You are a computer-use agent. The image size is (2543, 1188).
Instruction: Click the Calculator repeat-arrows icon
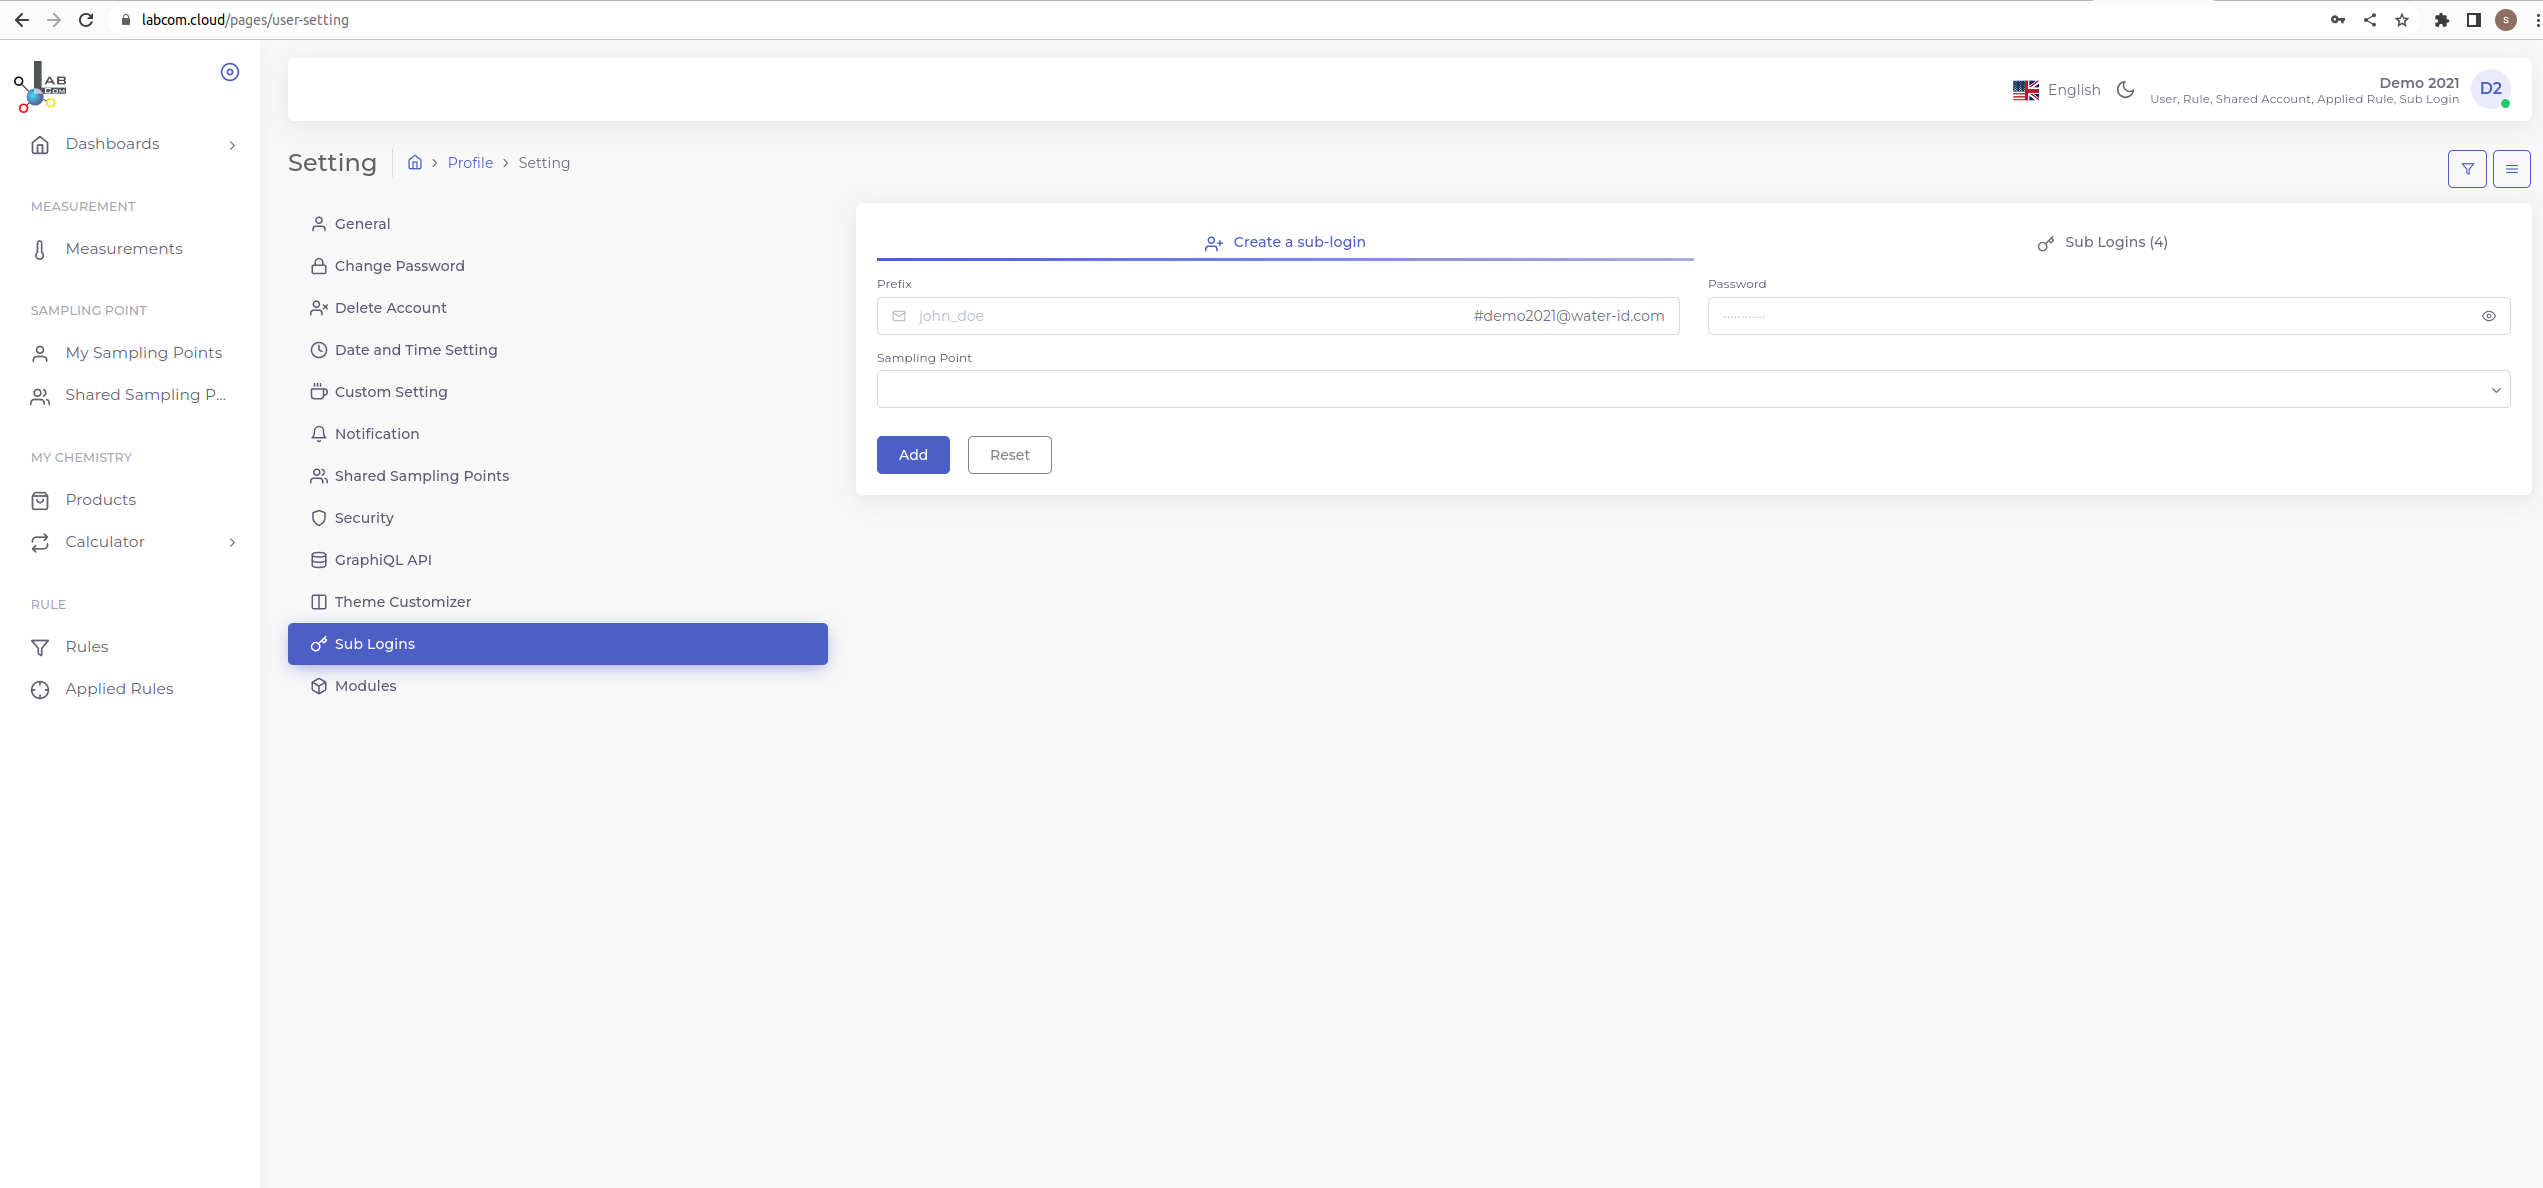point(40,543)
